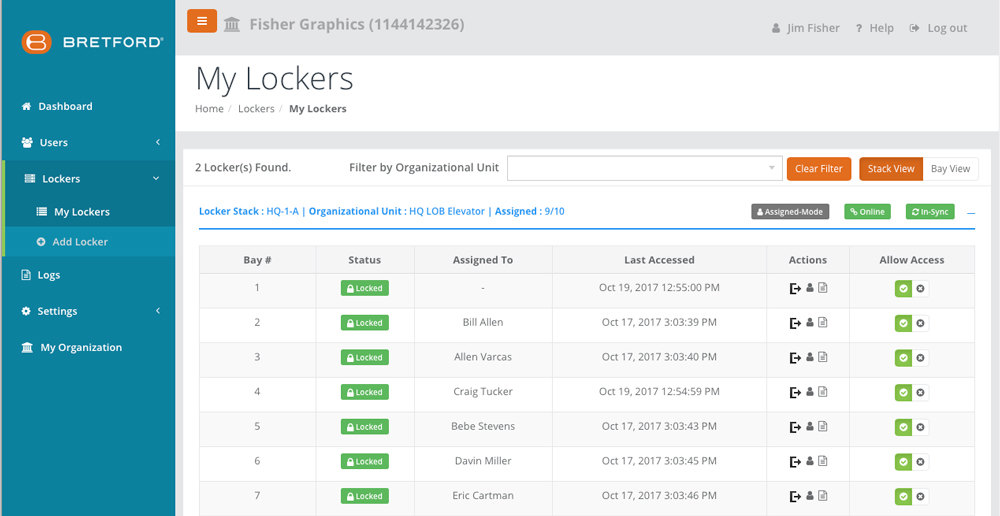Click the green Online status badge
Viewport: 1000px width, 516px height.
(x=867, y=212)
